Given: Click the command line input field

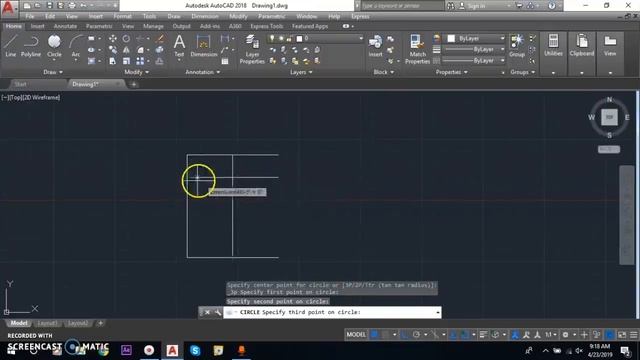Looking at the screenshot, I should [332, 312].
